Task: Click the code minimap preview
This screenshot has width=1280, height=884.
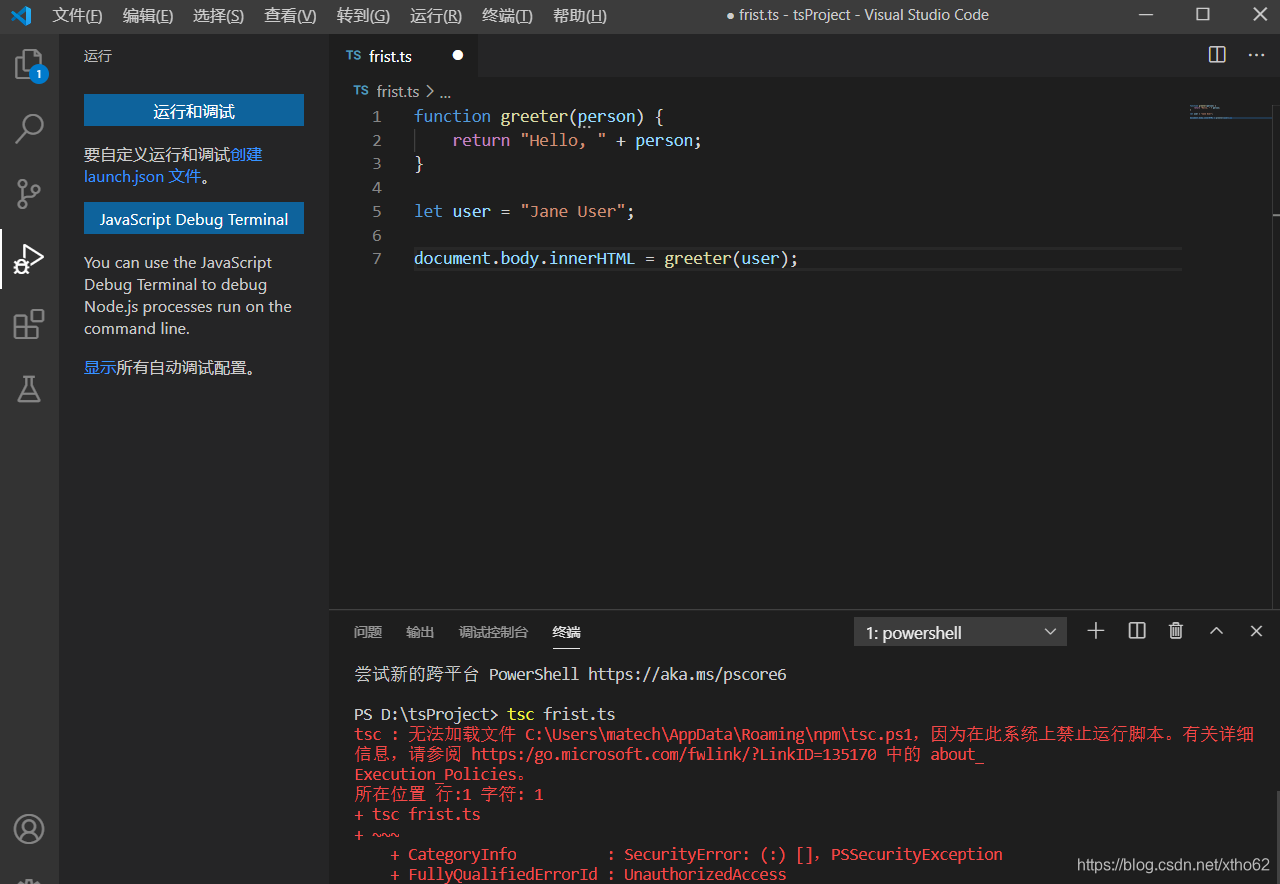Action: (1230, 111)
